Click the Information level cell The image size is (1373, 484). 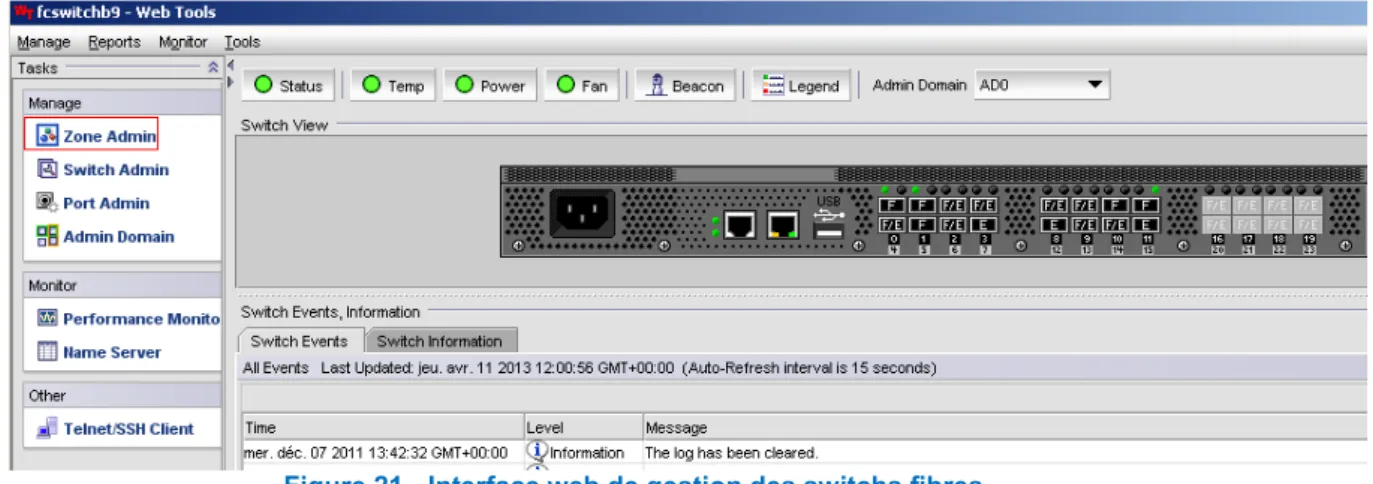pyautogui.click(x=584, y=453)
